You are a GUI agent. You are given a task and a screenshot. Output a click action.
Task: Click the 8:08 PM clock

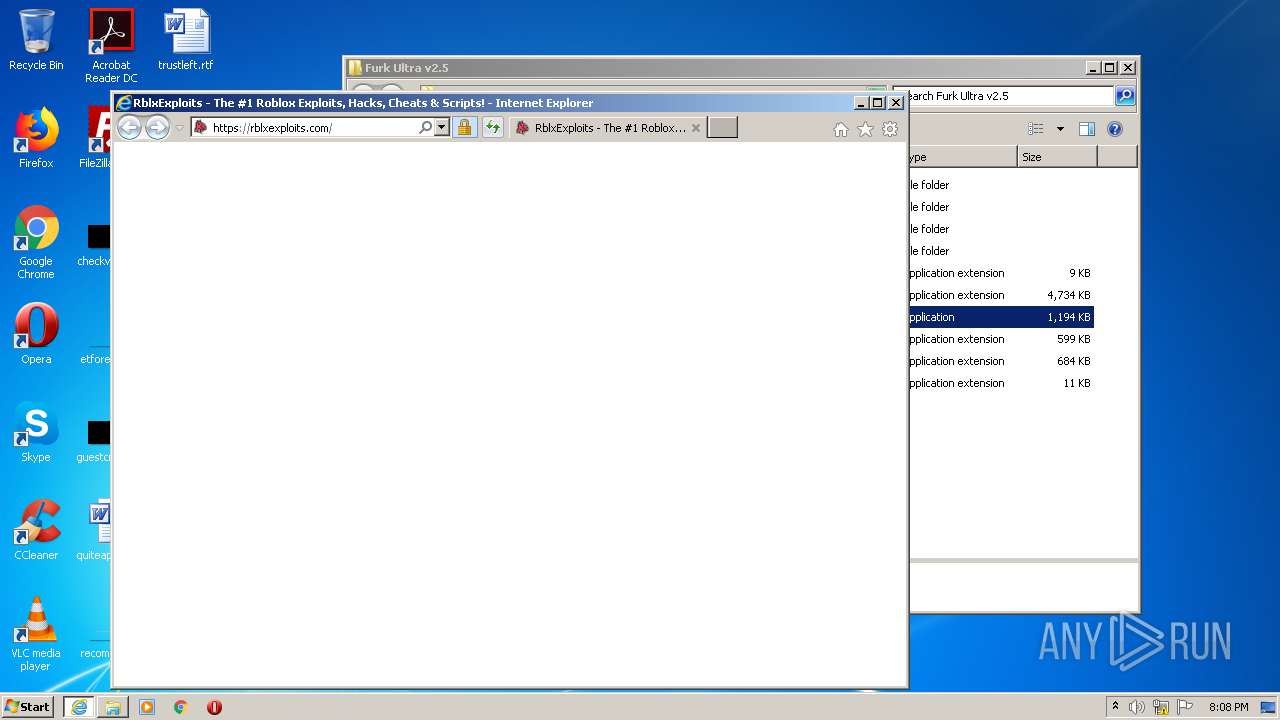[x=1228, y=707]
